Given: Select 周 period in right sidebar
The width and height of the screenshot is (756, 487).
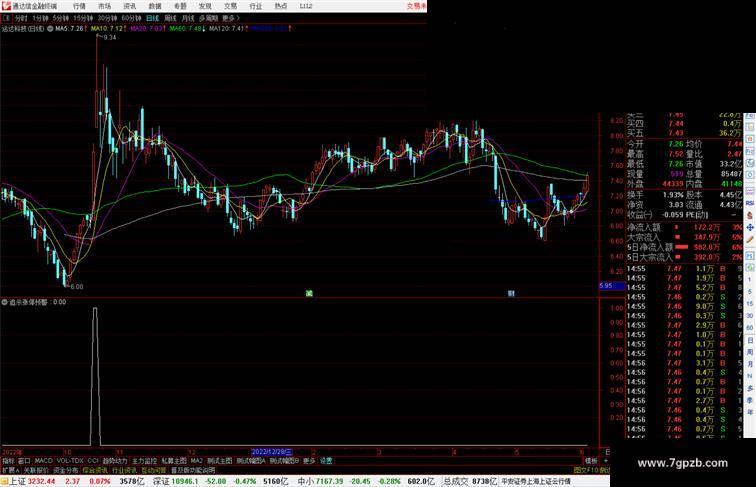Looking at the screenshot, I should tap(750, 352).
